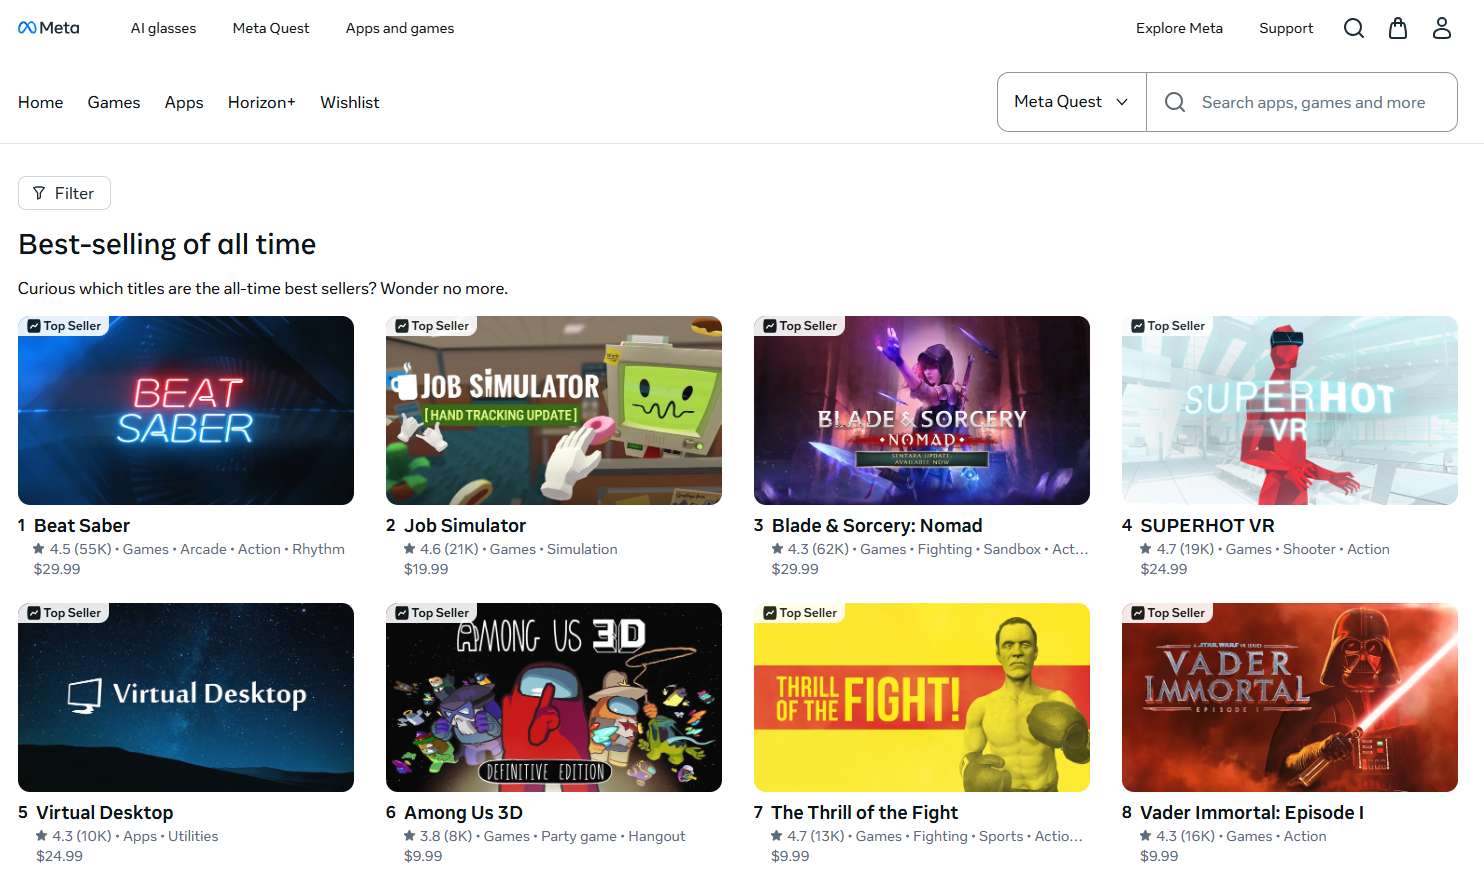Open the shopping bag cart icon
1484x878 pixels.
1398,28
